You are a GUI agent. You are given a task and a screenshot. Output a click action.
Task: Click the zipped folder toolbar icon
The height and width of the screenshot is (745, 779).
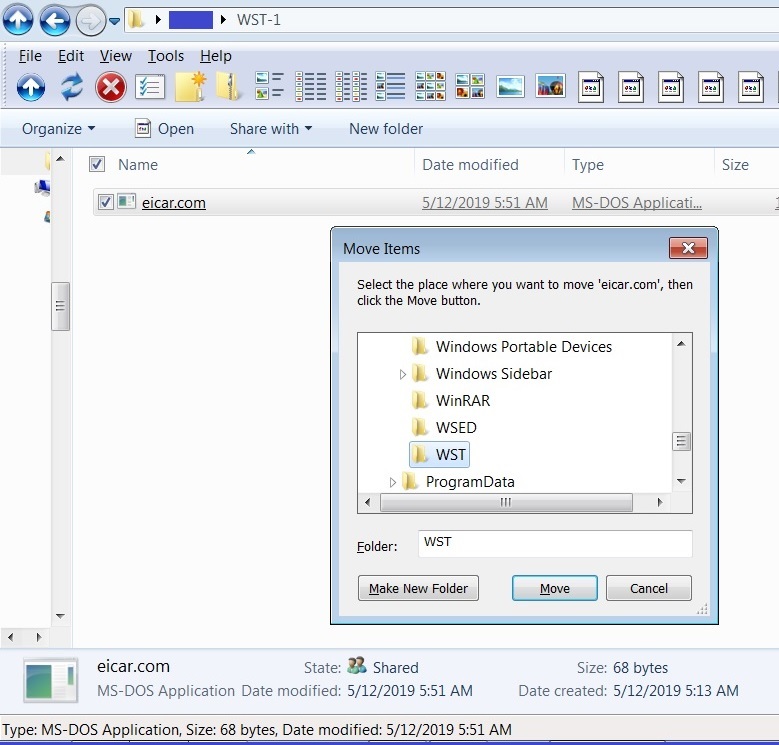[228, 87]
